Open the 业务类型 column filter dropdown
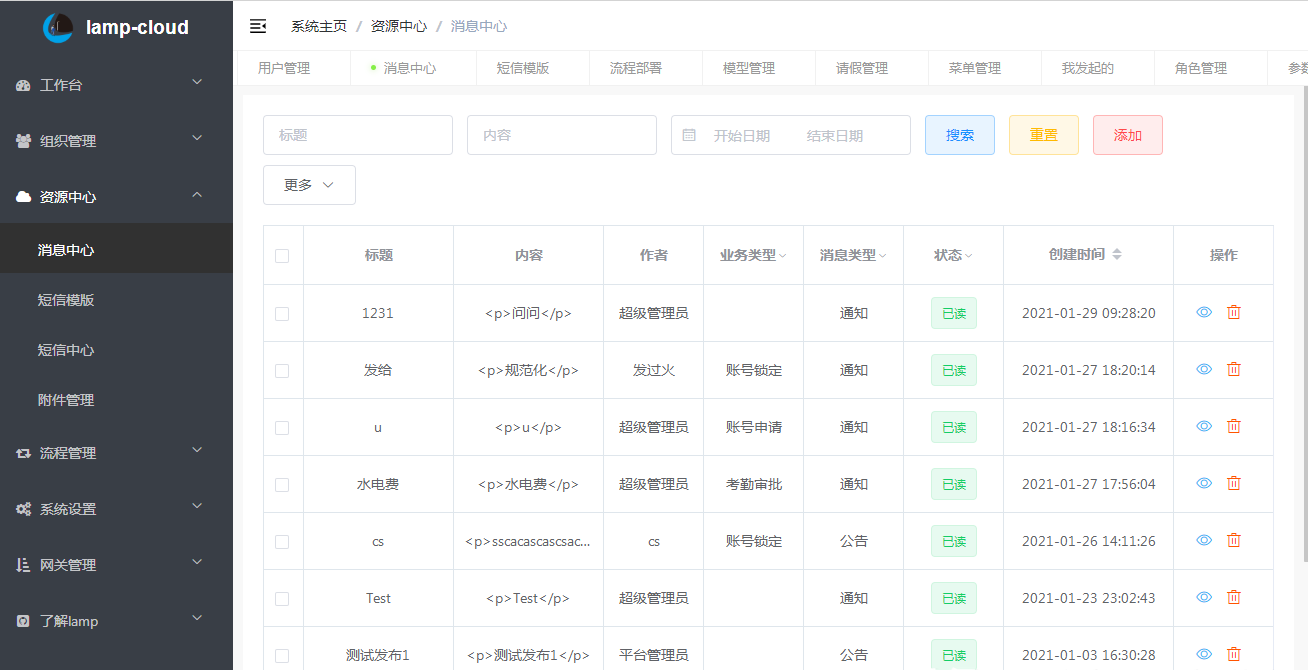Screen dimensions: 1308x670 [x=782, y=256]
